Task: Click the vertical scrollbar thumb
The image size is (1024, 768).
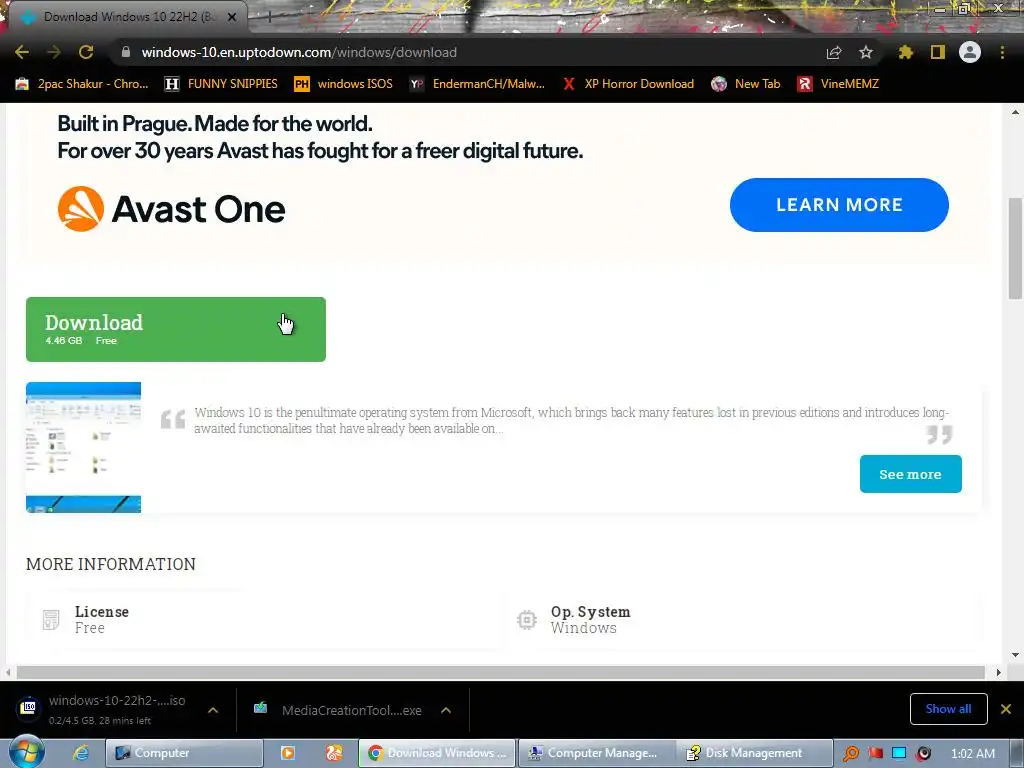Action: 1016,248
